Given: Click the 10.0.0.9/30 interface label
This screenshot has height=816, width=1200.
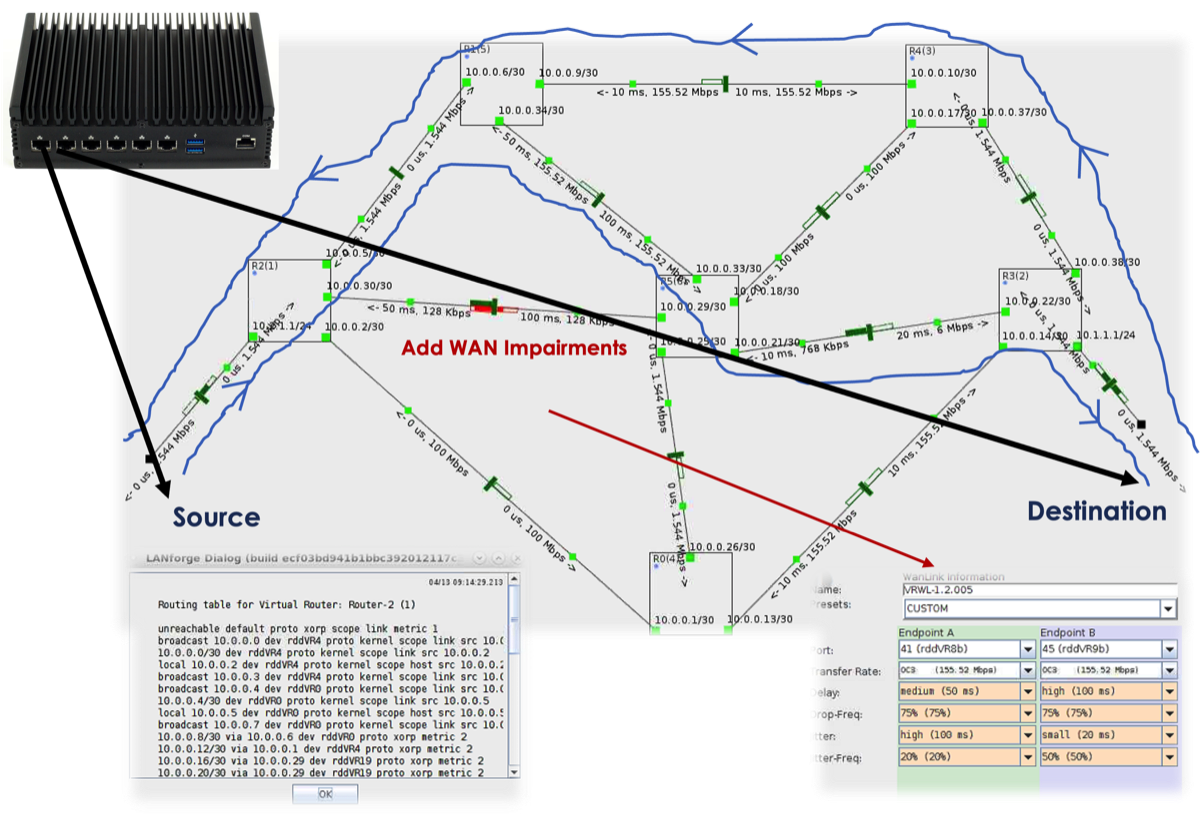Looking at the screenshot, I should coord(568,72).
